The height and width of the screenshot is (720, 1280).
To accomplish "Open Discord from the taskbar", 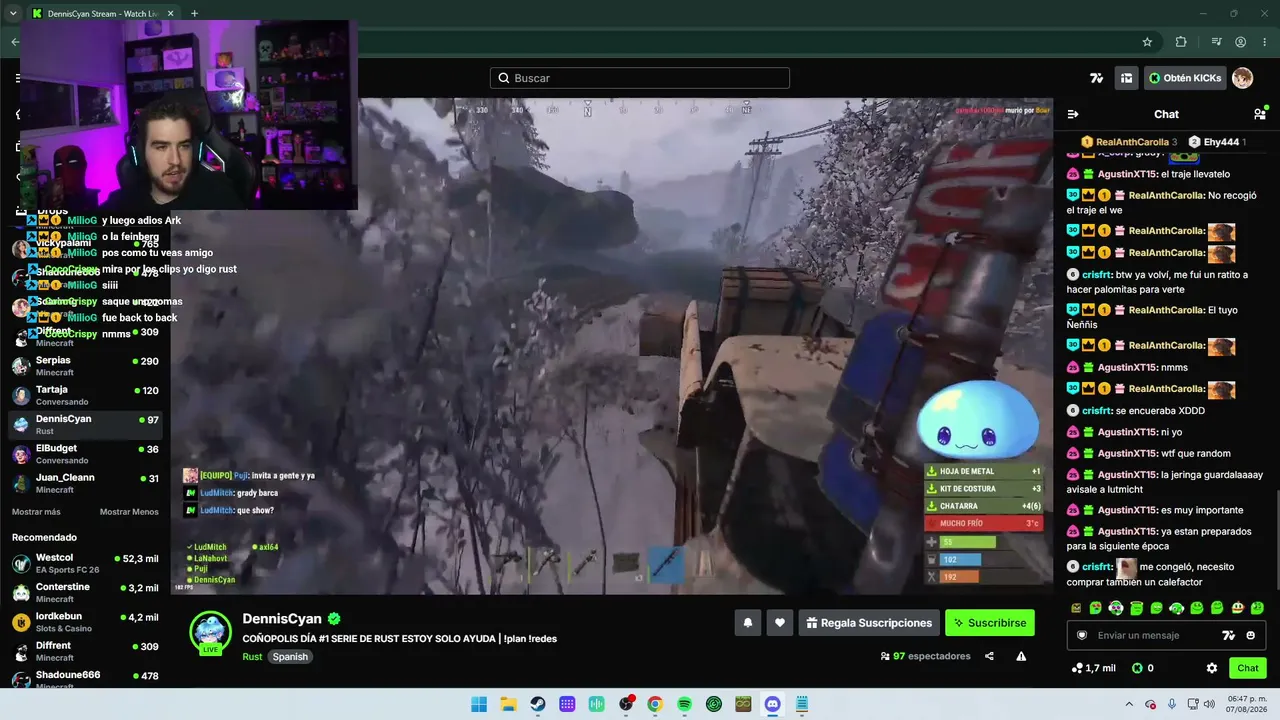I will point(772,704).
